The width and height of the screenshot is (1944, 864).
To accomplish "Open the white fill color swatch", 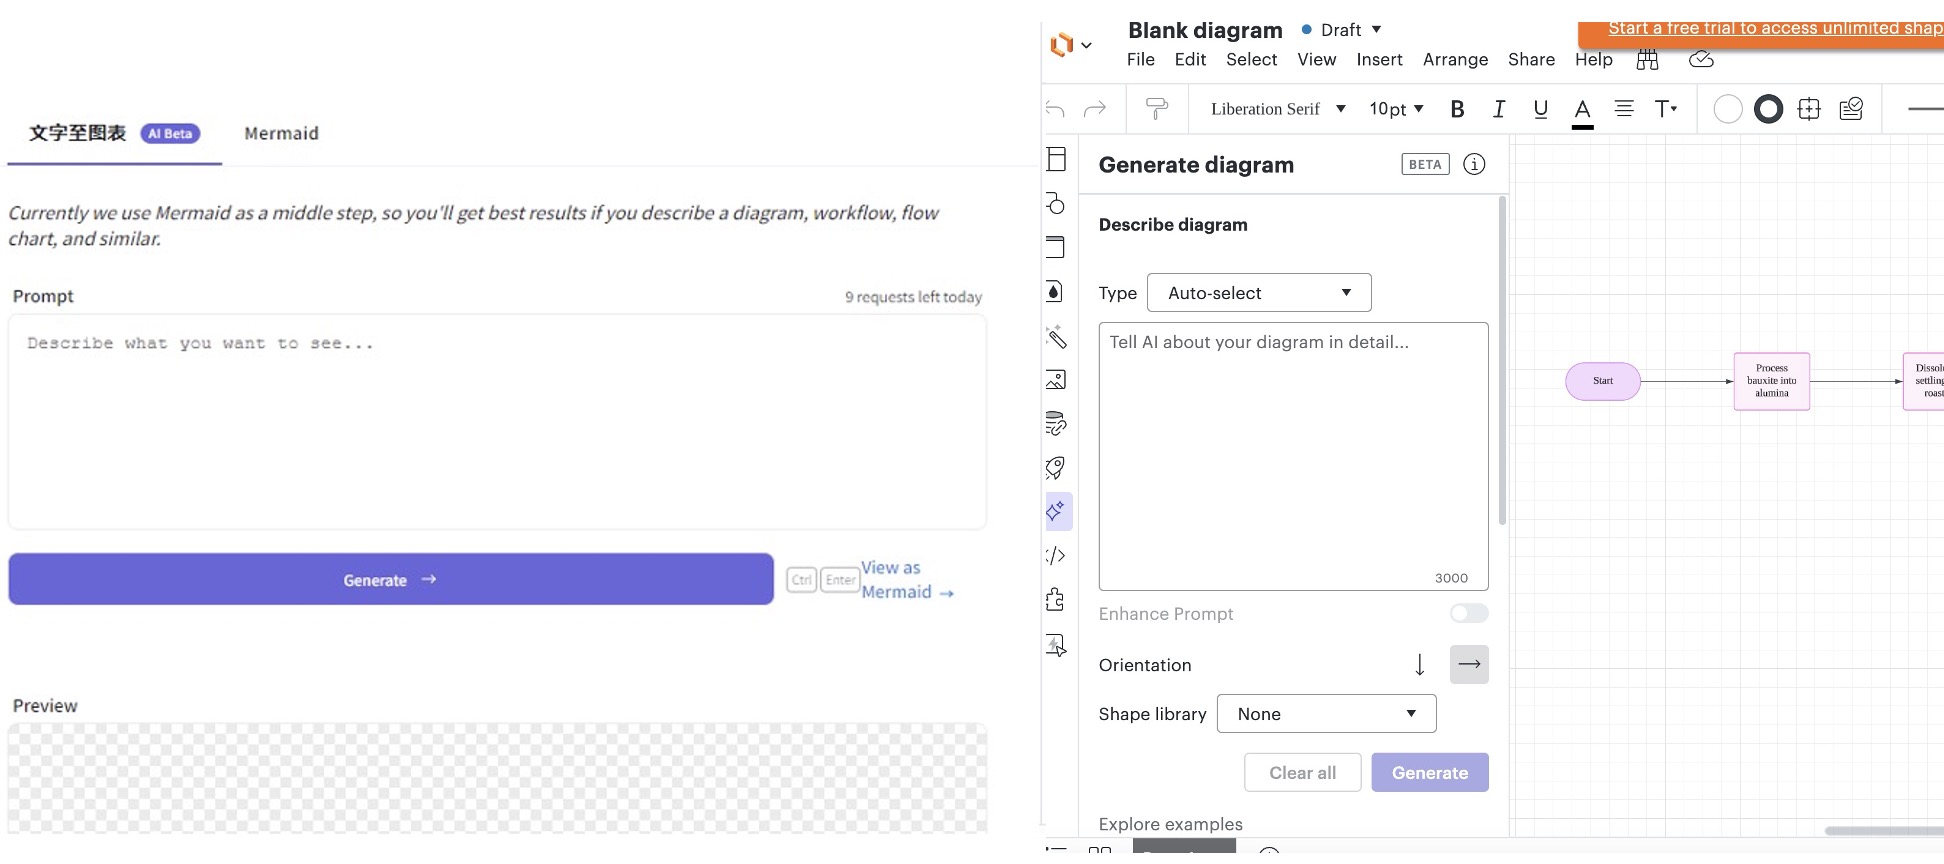I will click(x=1727, y=109).
